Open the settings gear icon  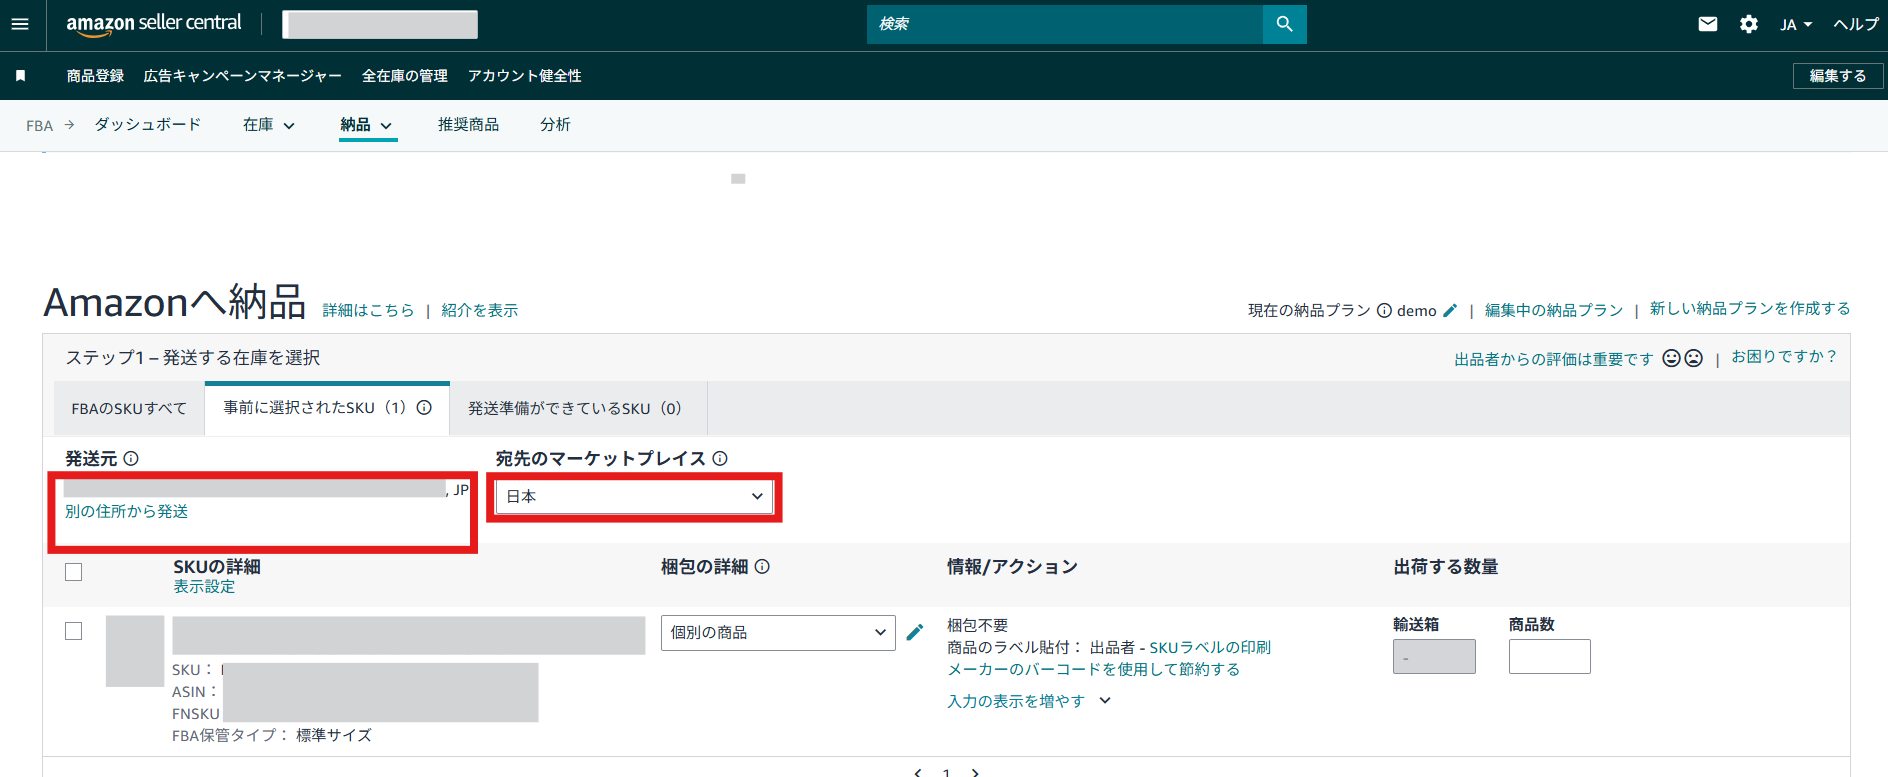click(x=1748, y=24)
